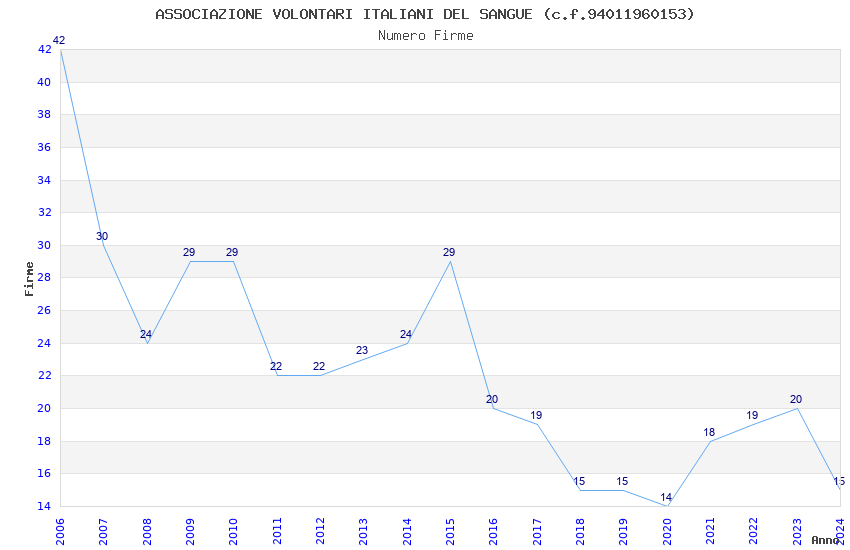Viewport: 850px width, 550px height.
Task: Click the x-axis year label 2015
Action: (450, 531)
